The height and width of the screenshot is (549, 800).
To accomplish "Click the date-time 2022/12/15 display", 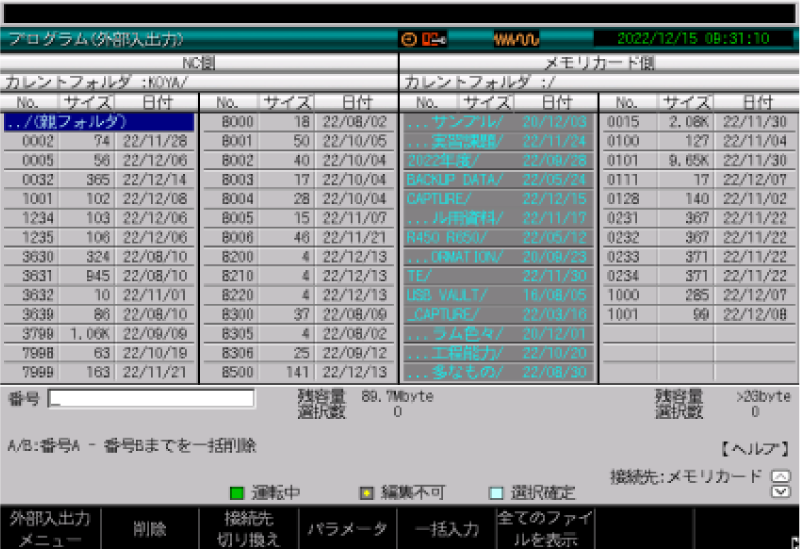I will (x=693, y=39).
